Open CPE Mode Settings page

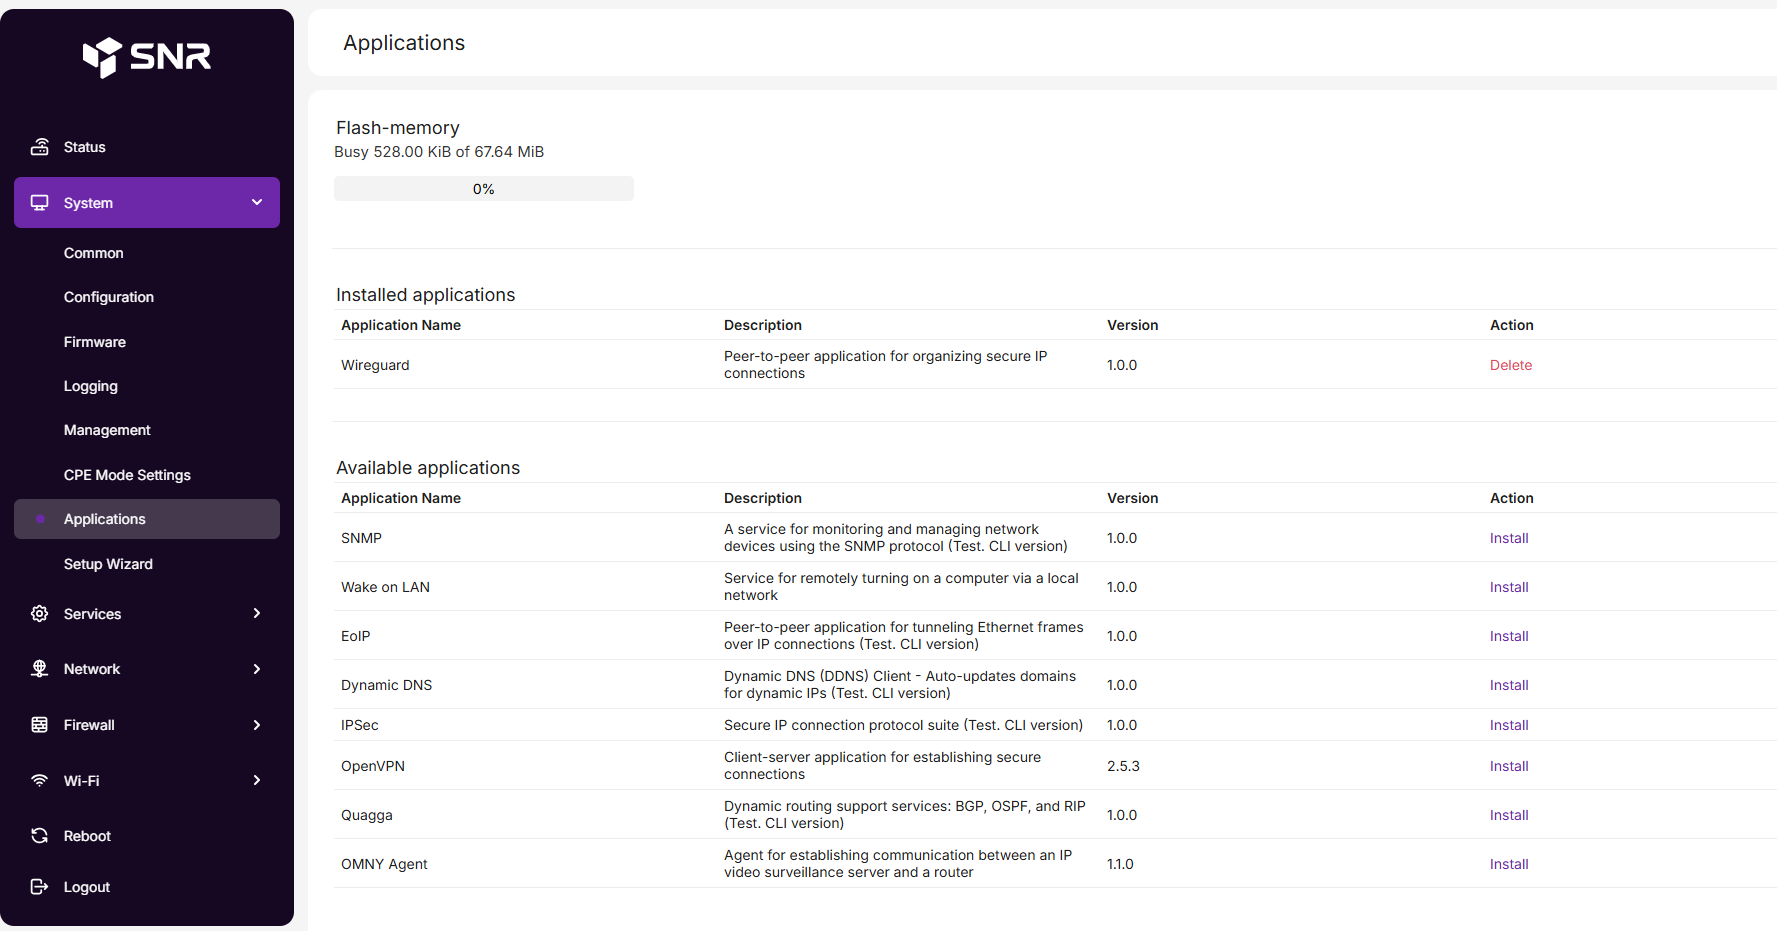point(127,475)
